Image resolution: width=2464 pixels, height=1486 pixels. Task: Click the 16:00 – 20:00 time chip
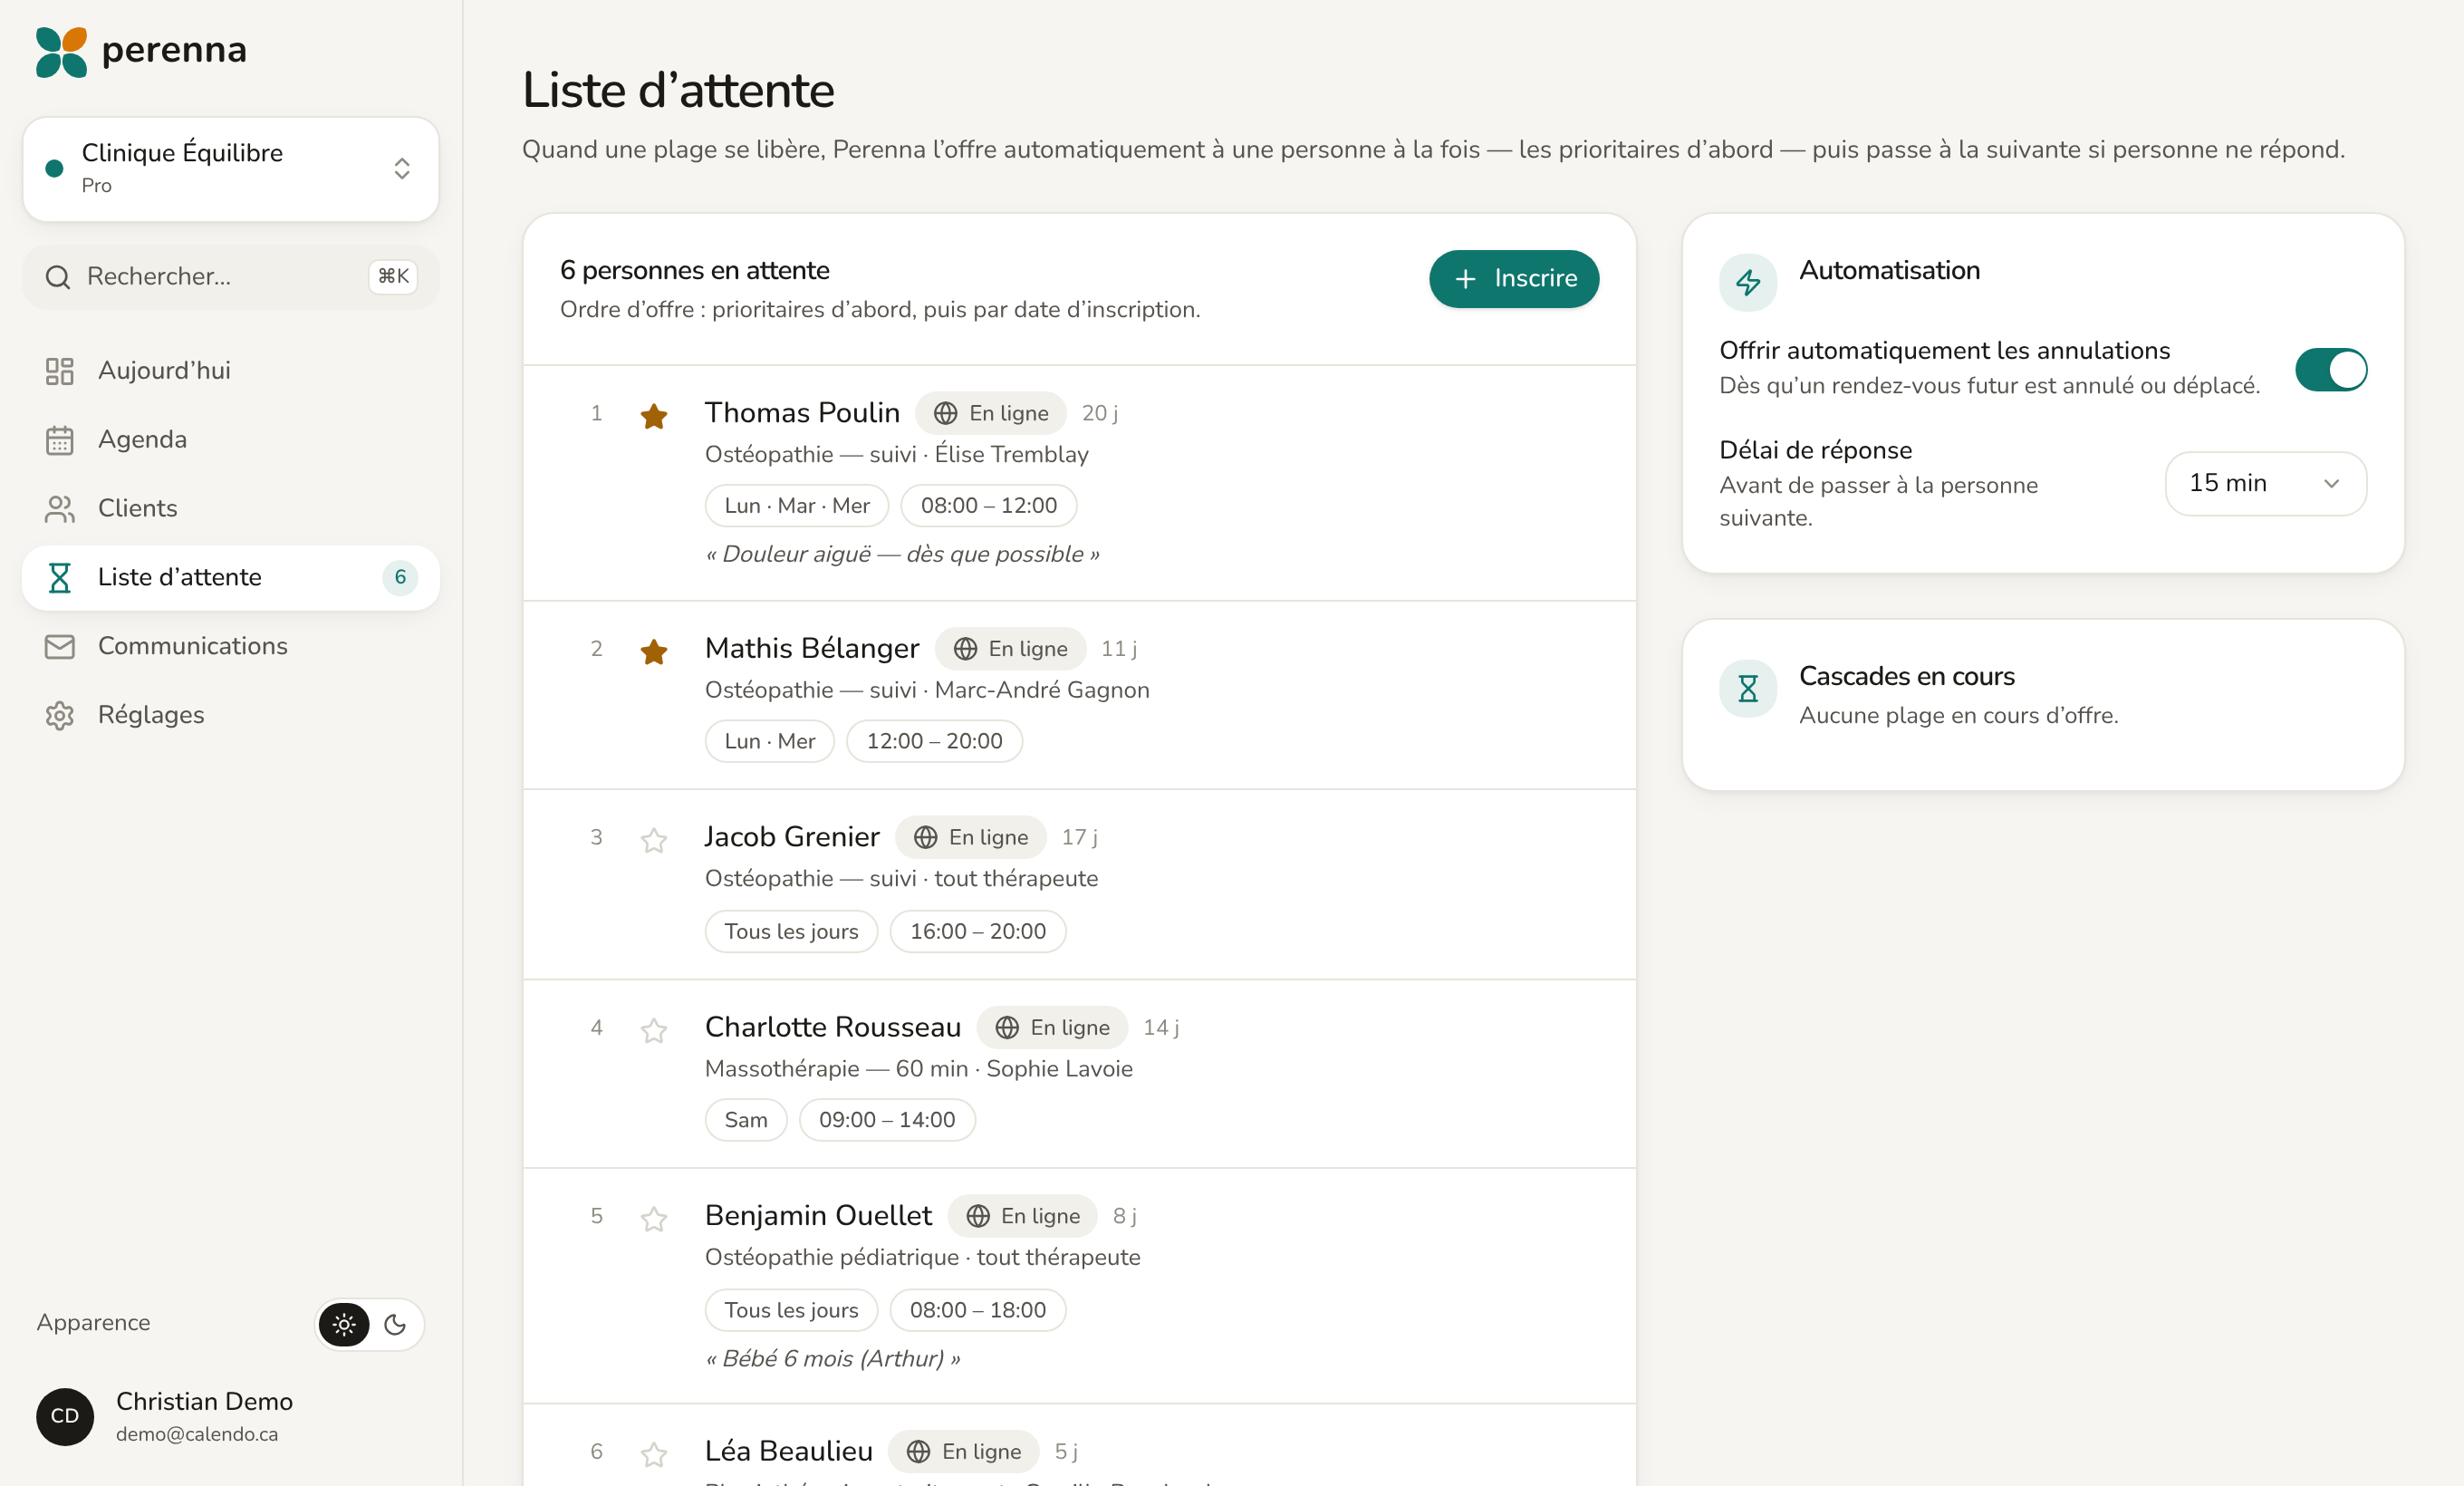[977, 931]
